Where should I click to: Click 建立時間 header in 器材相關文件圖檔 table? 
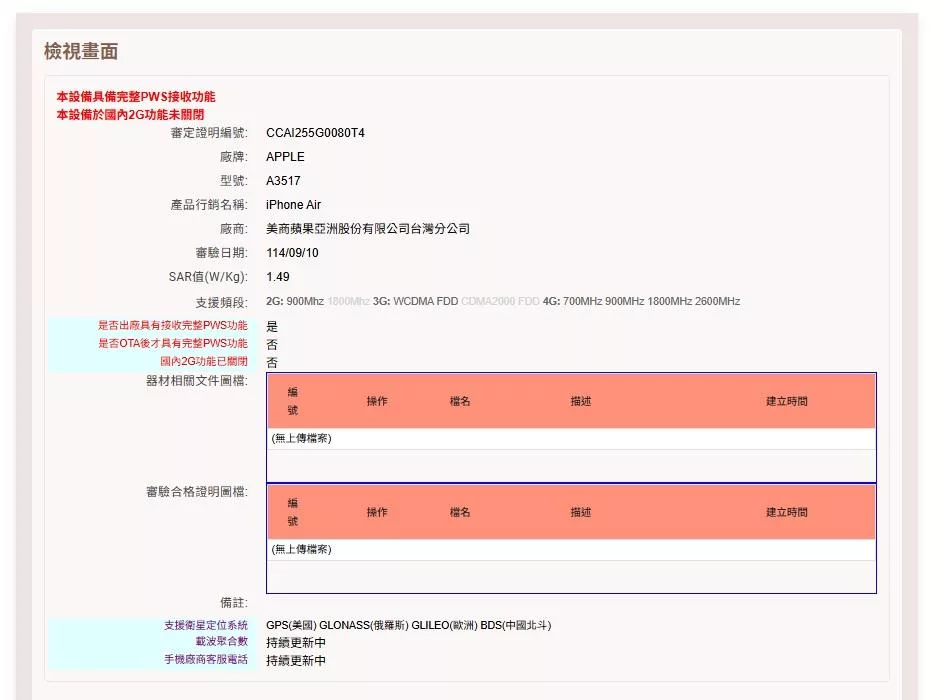(x=787, y=401)
